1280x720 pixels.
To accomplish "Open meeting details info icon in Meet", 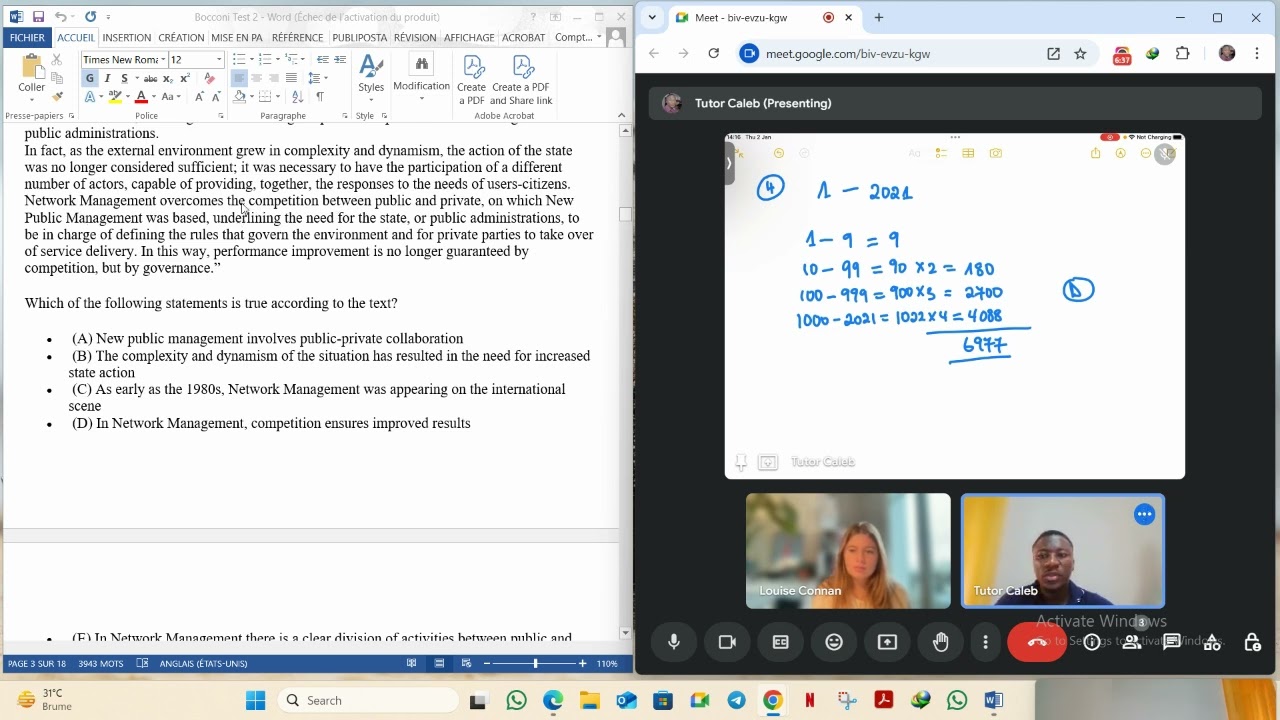I will coord(1092,642).
